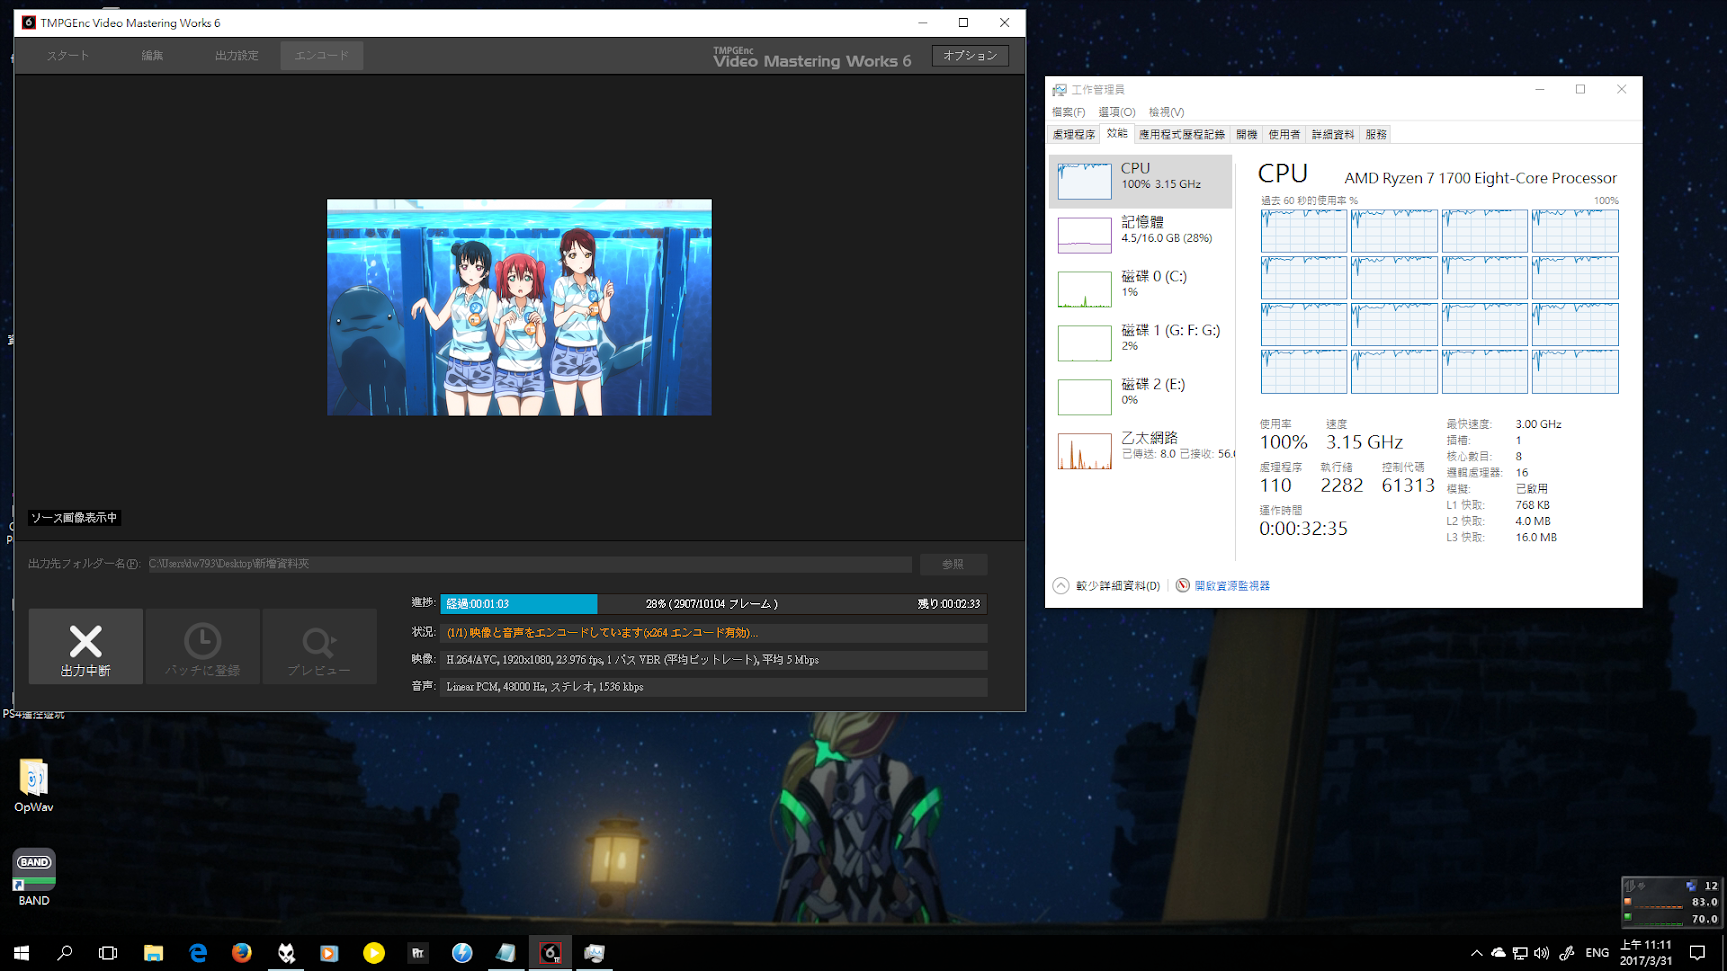The image size is (1727, 971).
Task: Click the プレビュー magnifier icon
Action: point(319,642)
